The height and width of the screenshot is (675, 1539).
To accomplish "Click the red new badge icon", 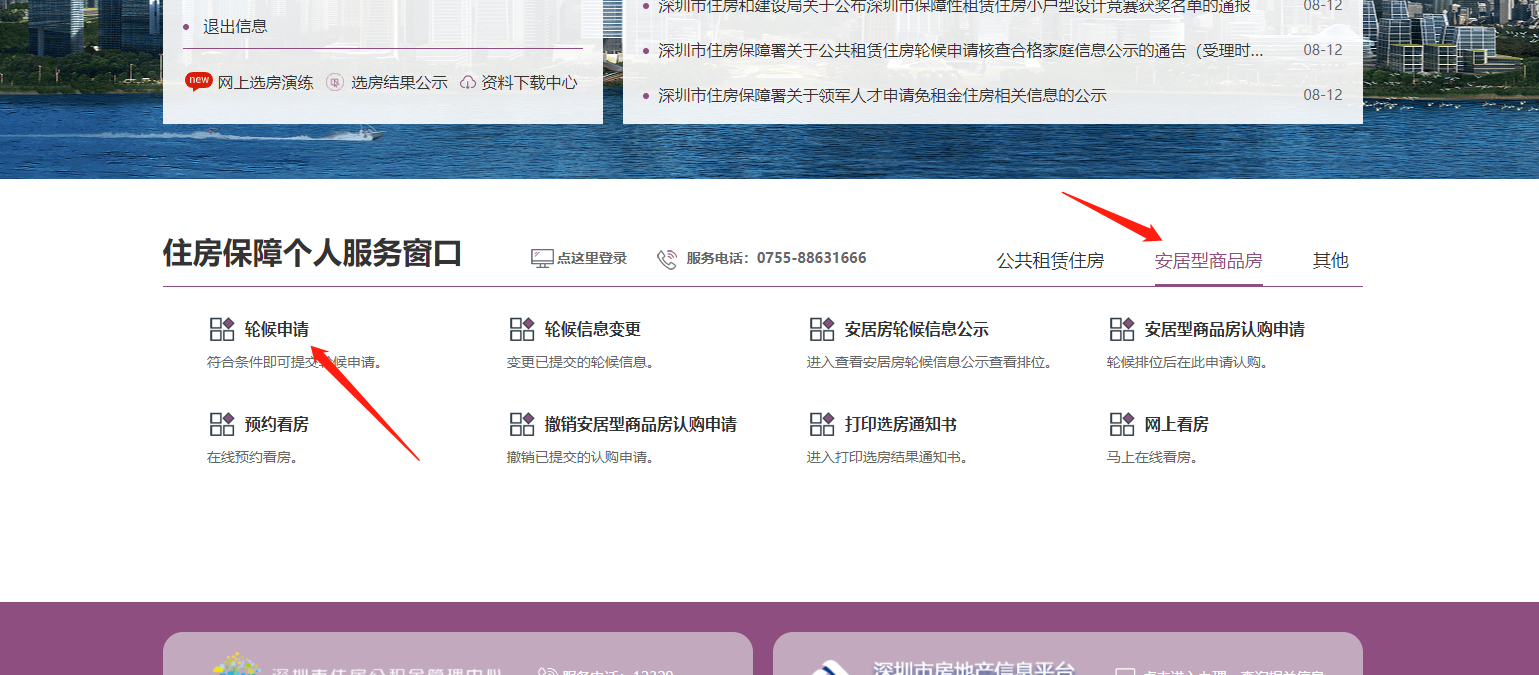I will point(199,81).
